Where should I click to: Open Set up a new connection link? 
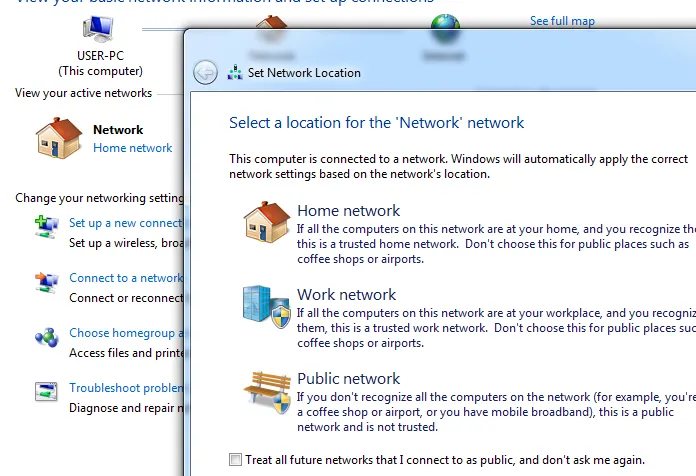(126, 223)
